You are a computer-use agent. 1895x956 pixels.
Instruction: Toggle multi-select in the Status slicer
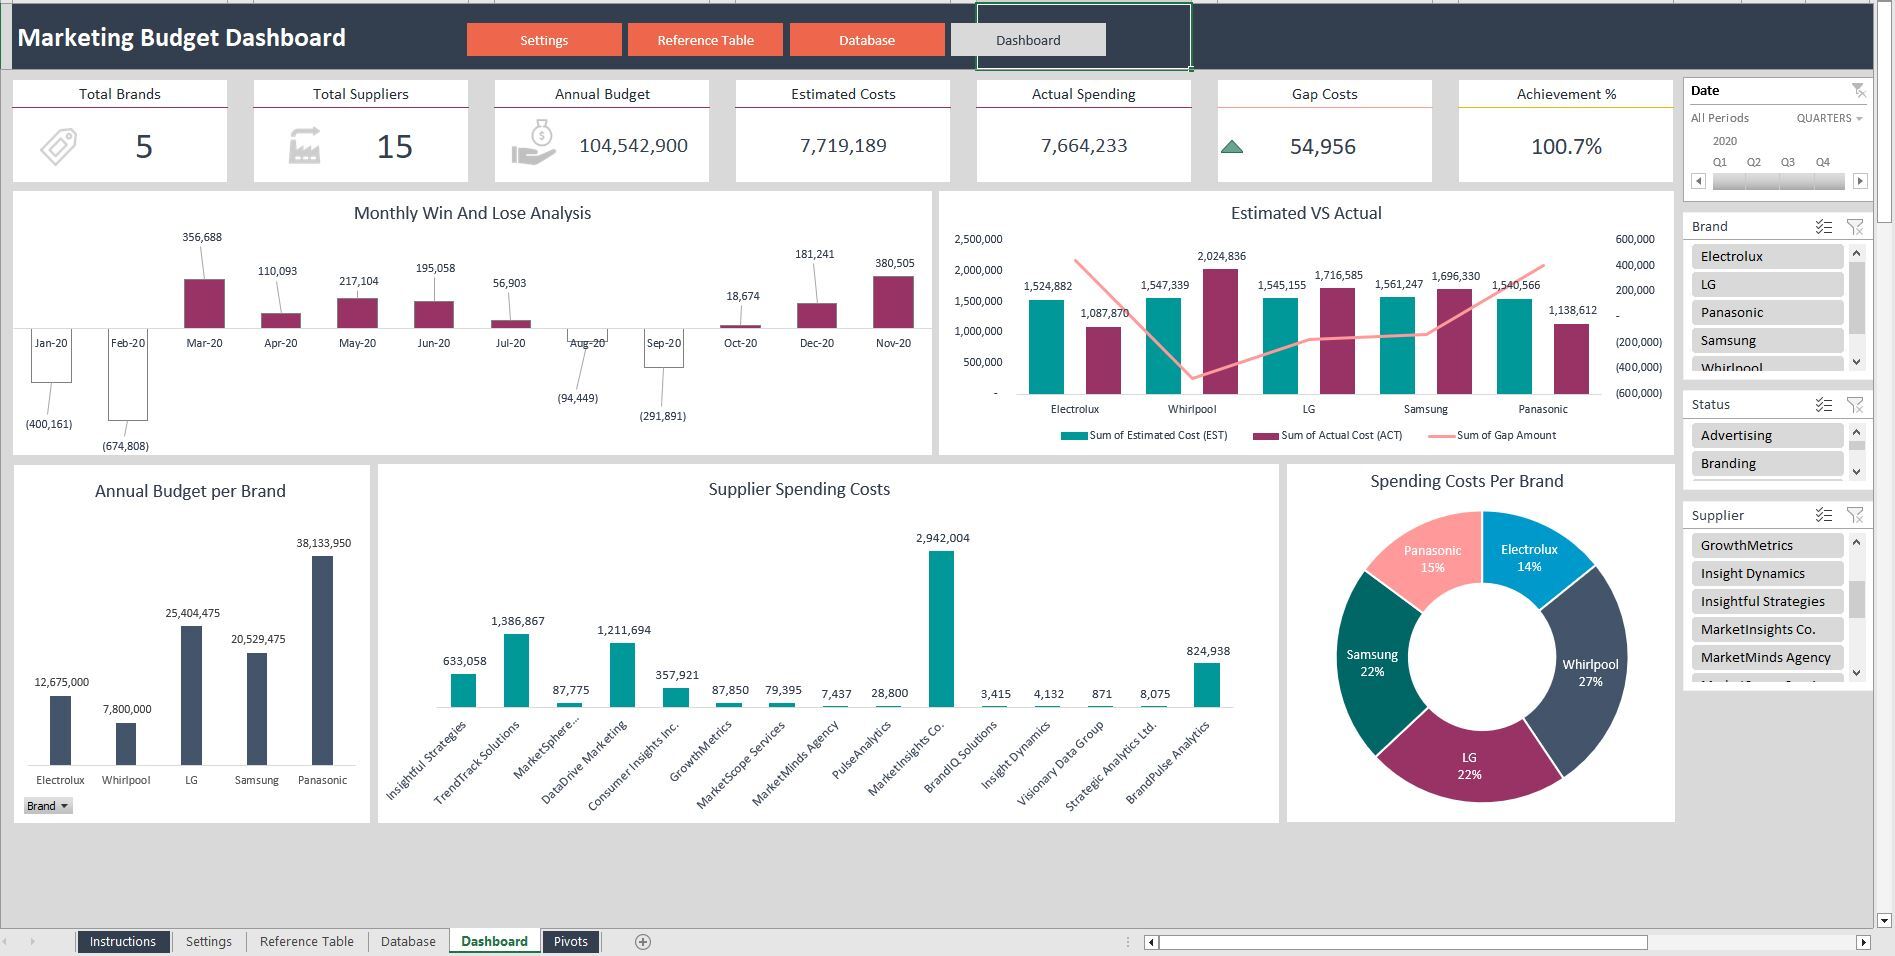pos(1824,405)
